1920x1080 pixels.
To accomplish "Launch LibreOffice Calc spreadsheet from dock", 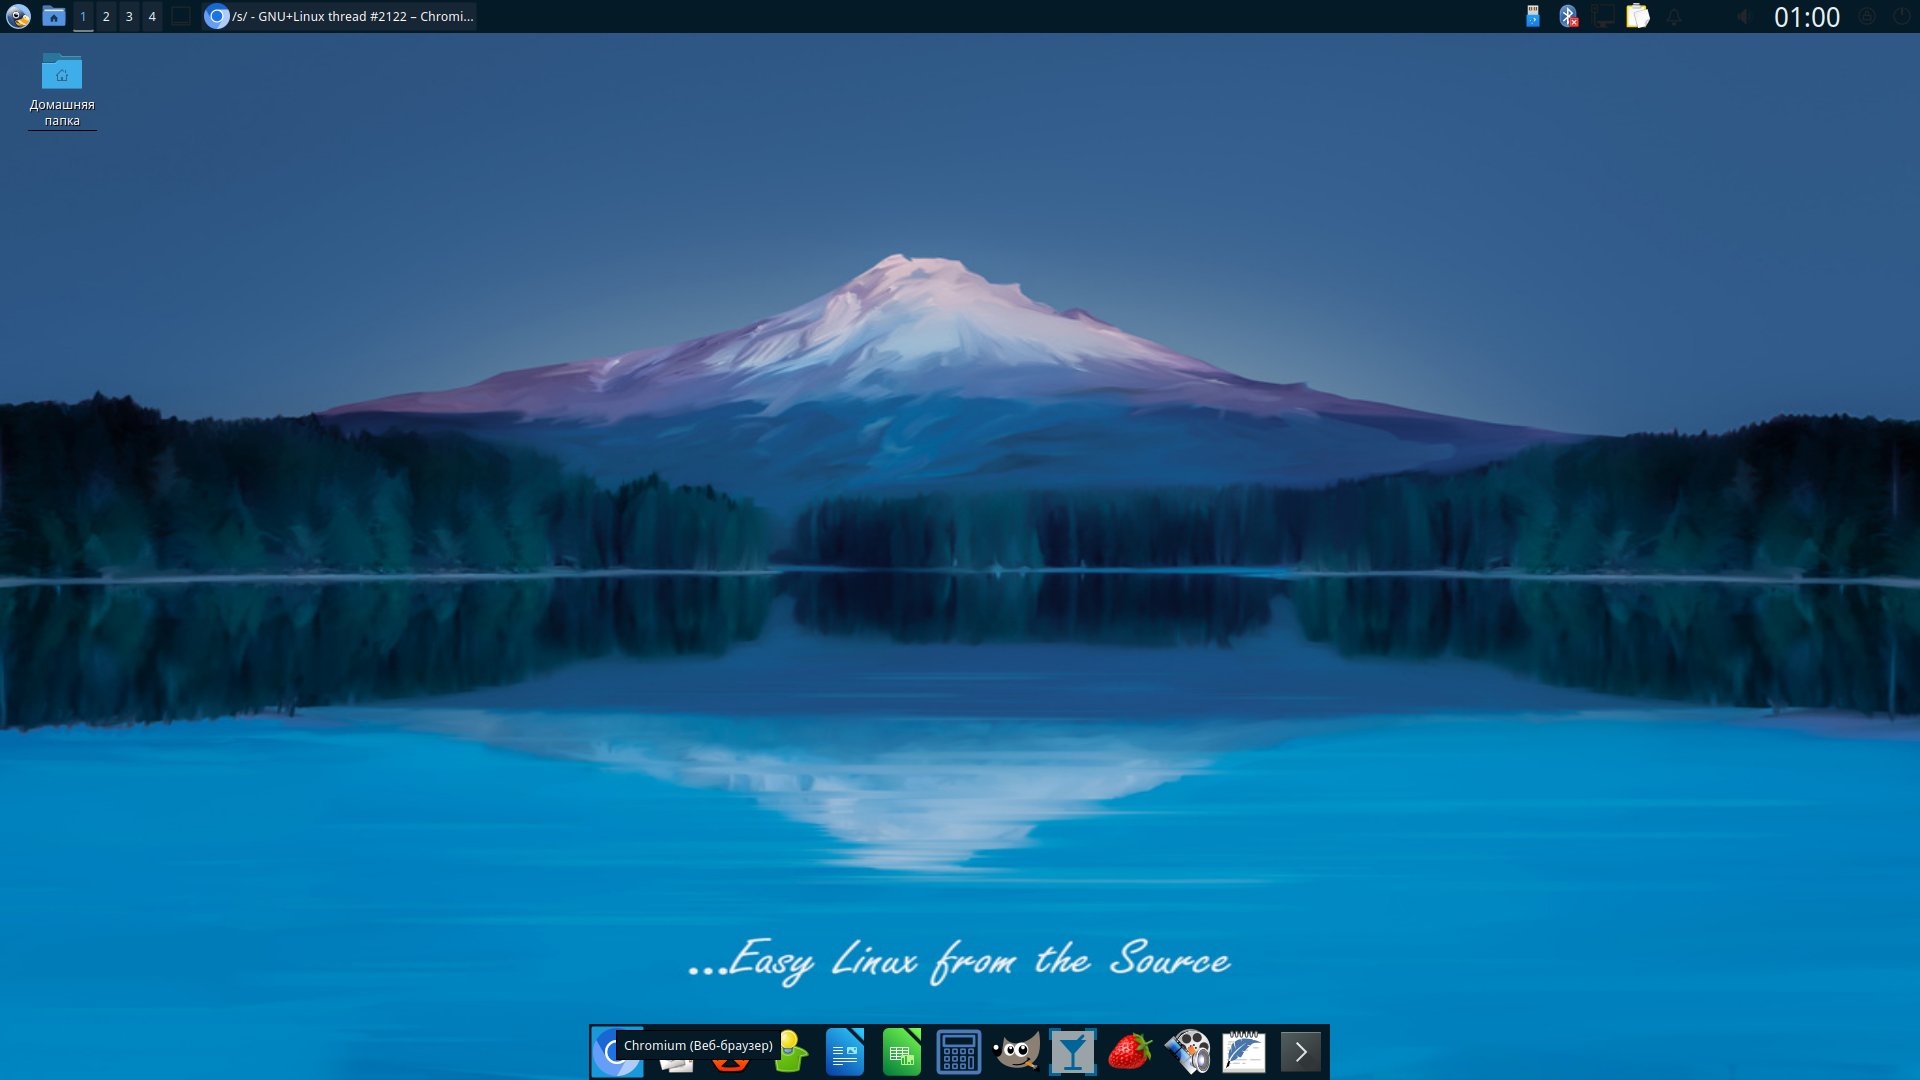I will 901,1052.
